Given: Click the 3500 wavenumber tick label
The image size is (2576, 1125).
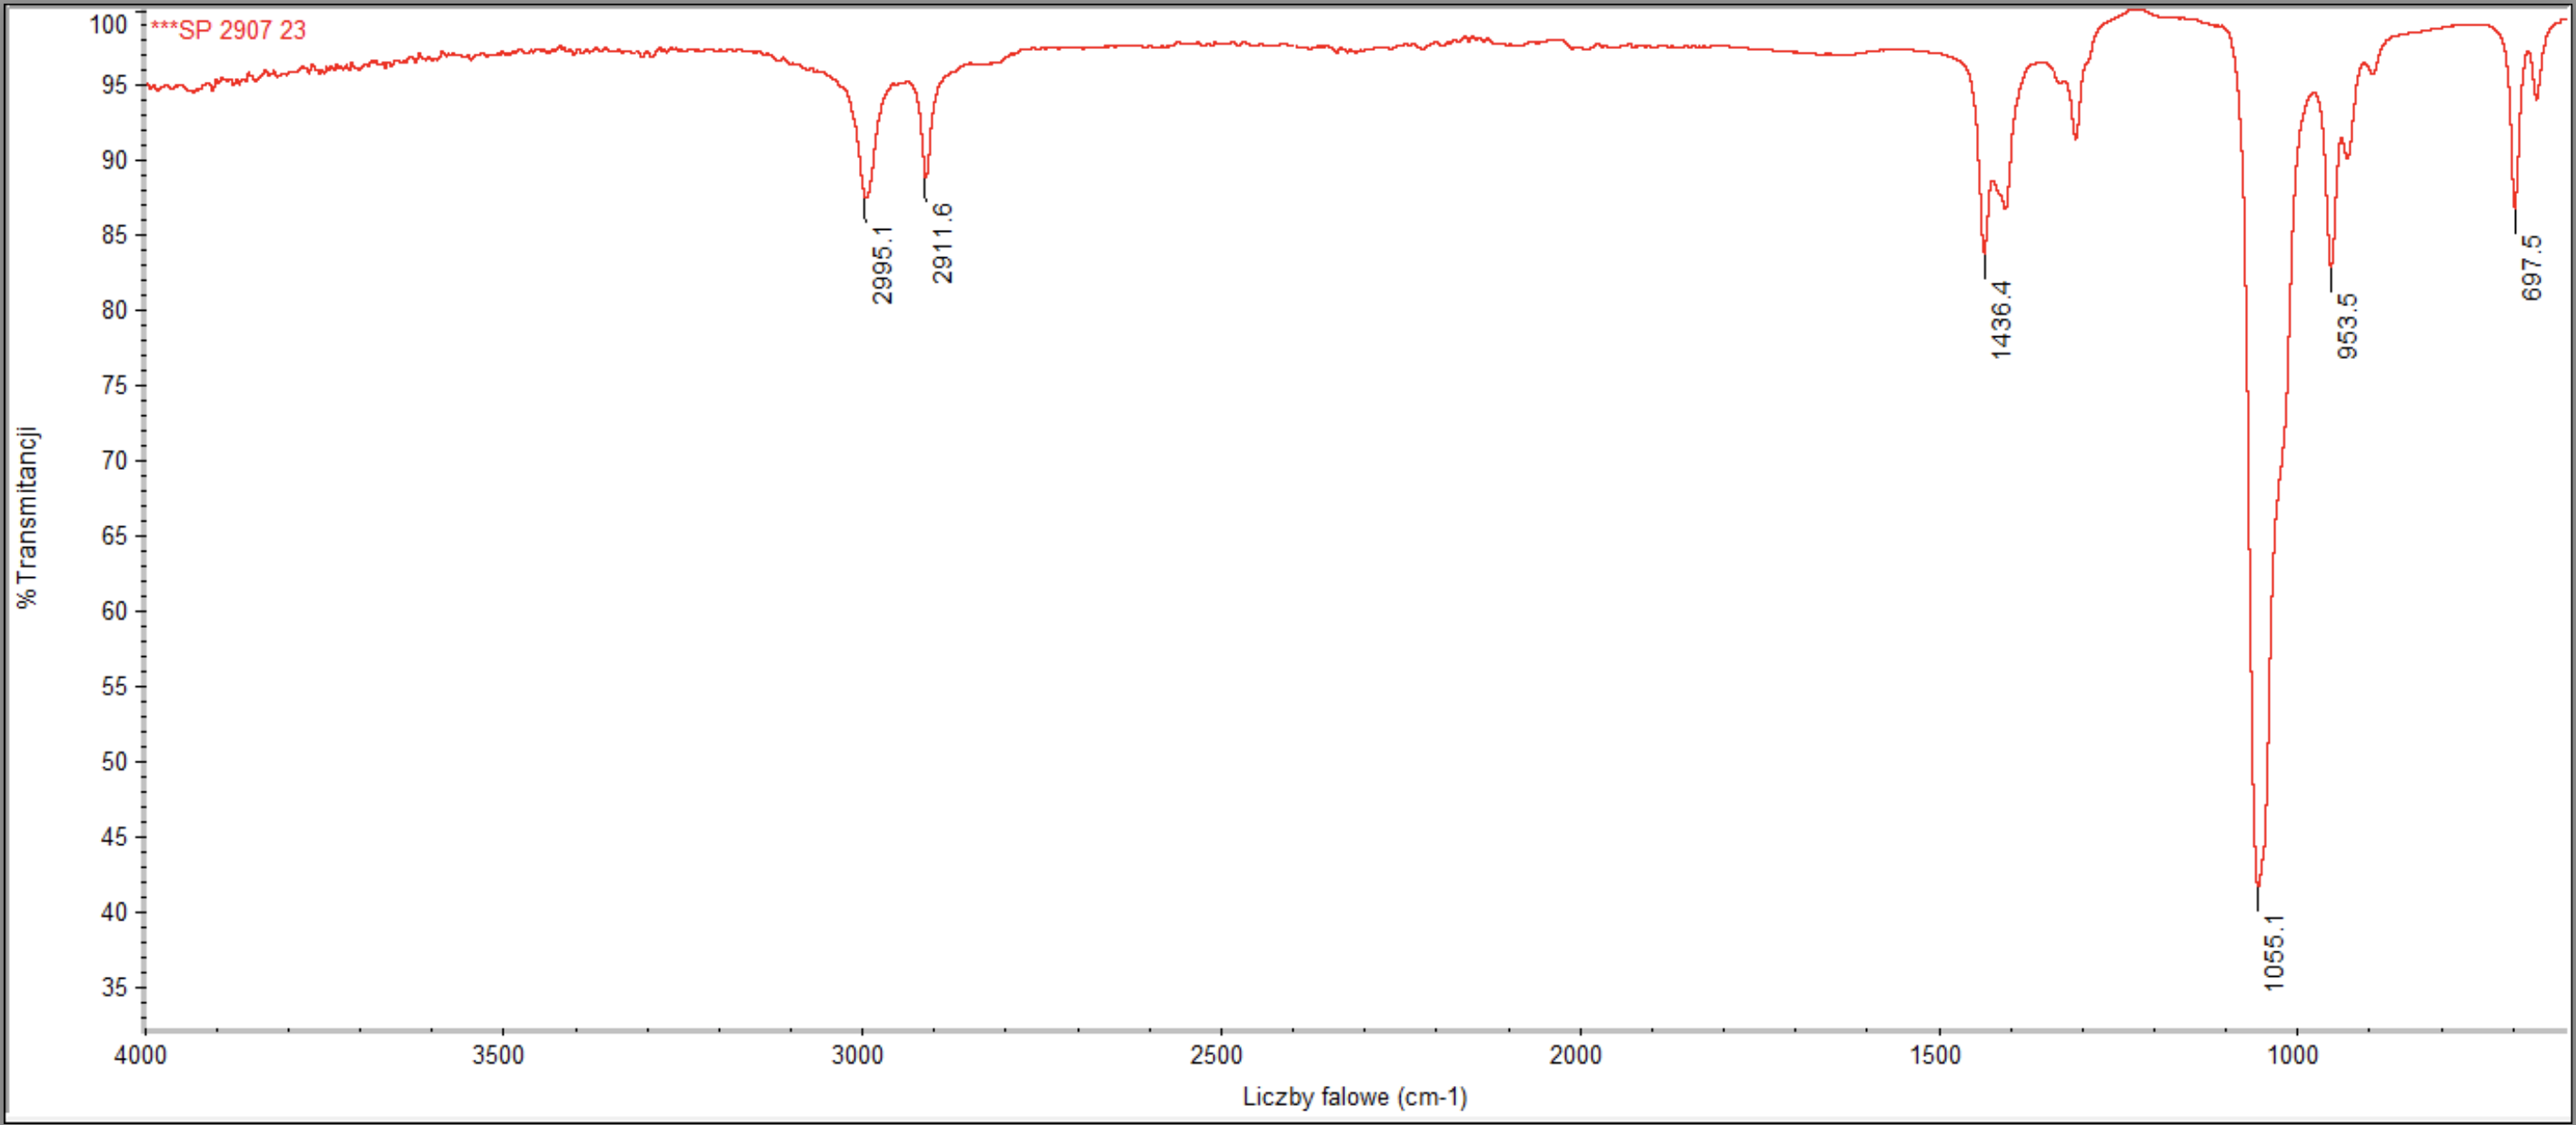Looking at the screenshot, I should pyautogui.click(x=498, y=1055).
